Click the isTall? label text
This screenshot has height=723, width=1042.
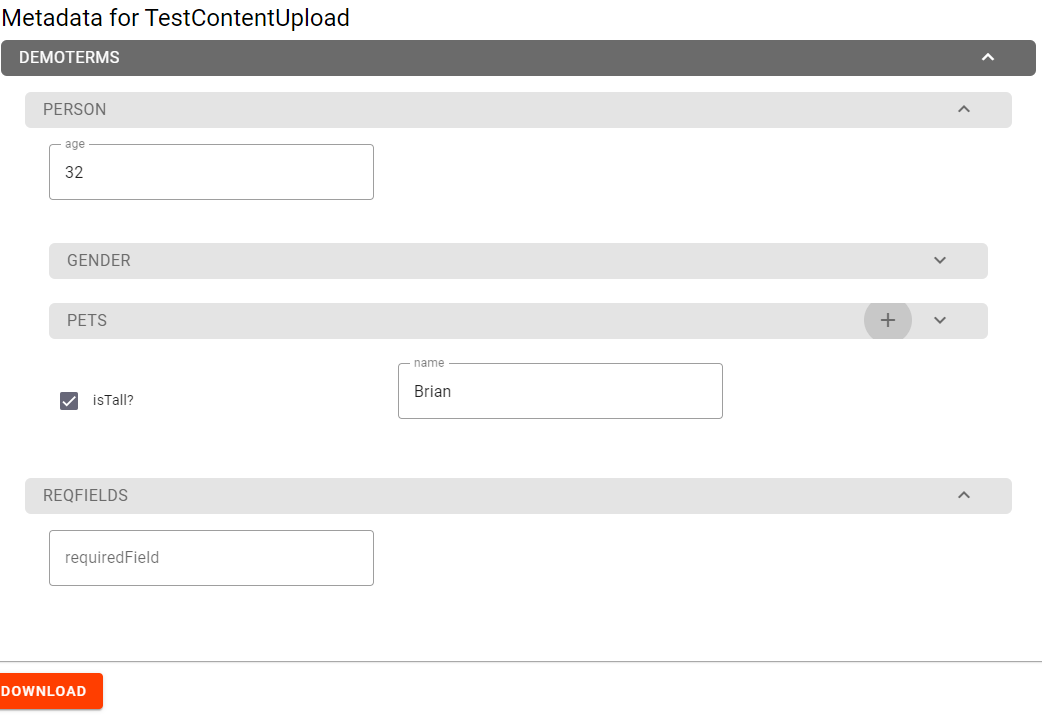[111, 400]
